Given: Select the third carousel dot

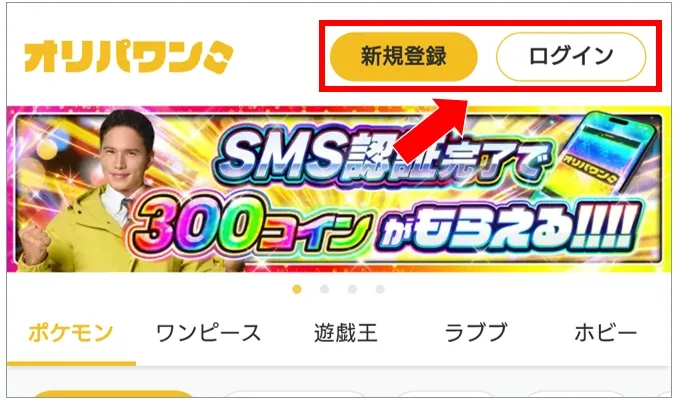Looking at the screenshot, I should click(352, 289).
